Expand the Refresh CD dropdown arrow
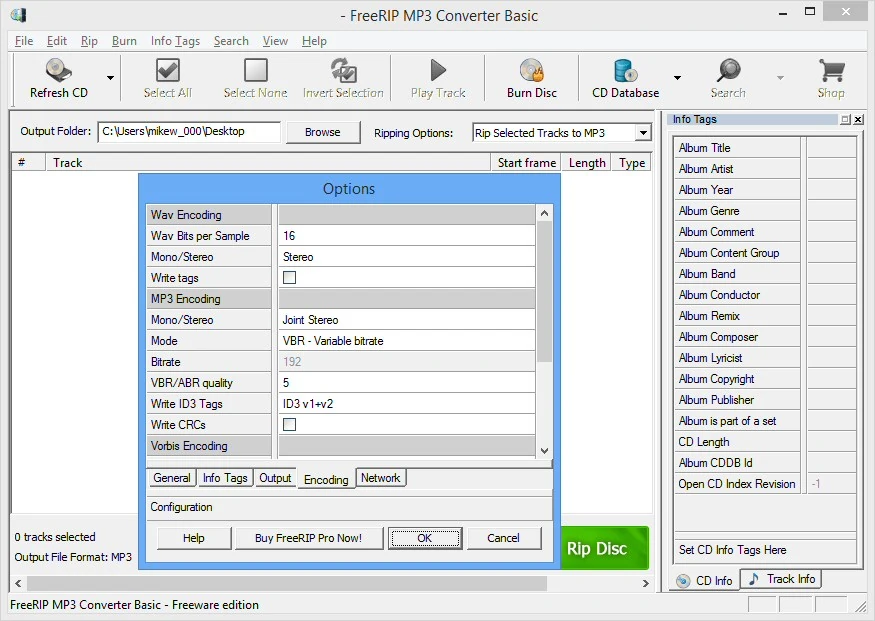Screen dimensions: 875x621 point(110,78)
